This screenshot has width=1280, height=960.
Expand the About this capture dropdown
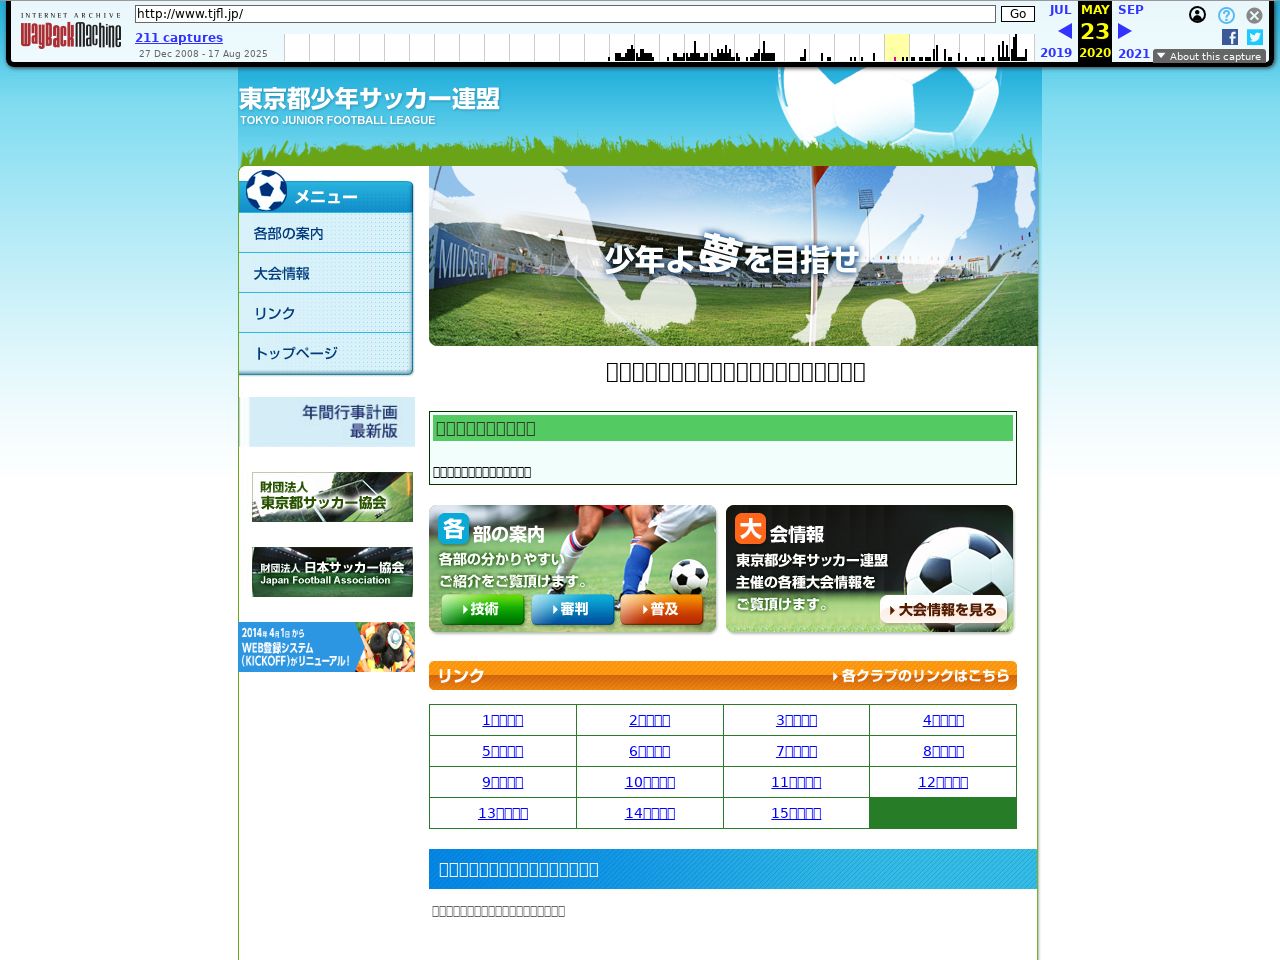point(1209,56)
